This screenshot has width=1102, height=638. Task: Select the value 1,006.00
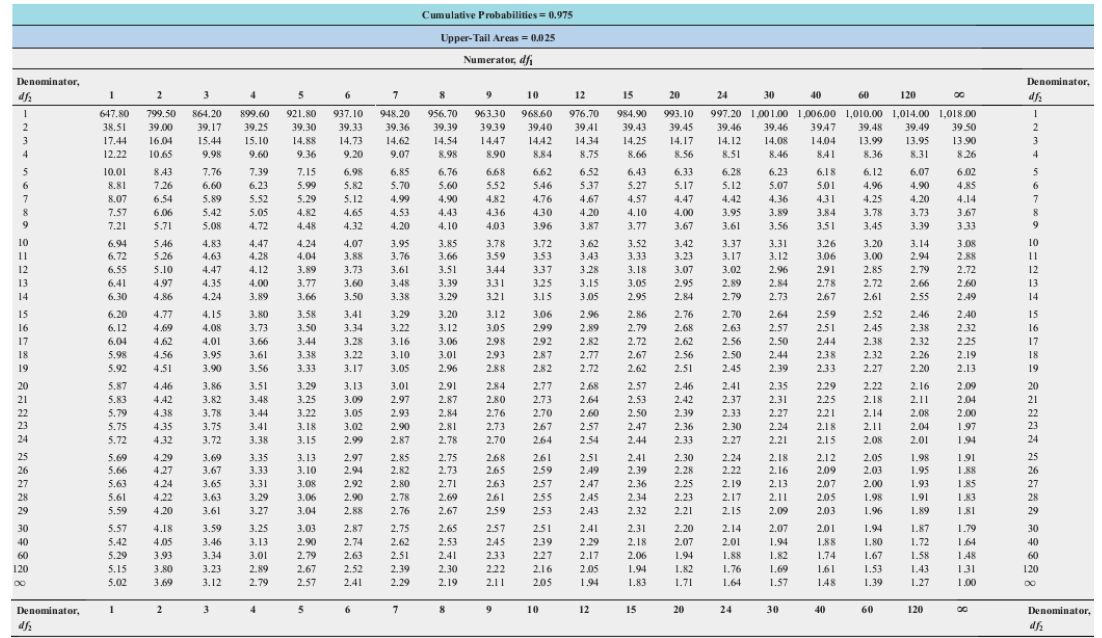[x=817, y=114]
